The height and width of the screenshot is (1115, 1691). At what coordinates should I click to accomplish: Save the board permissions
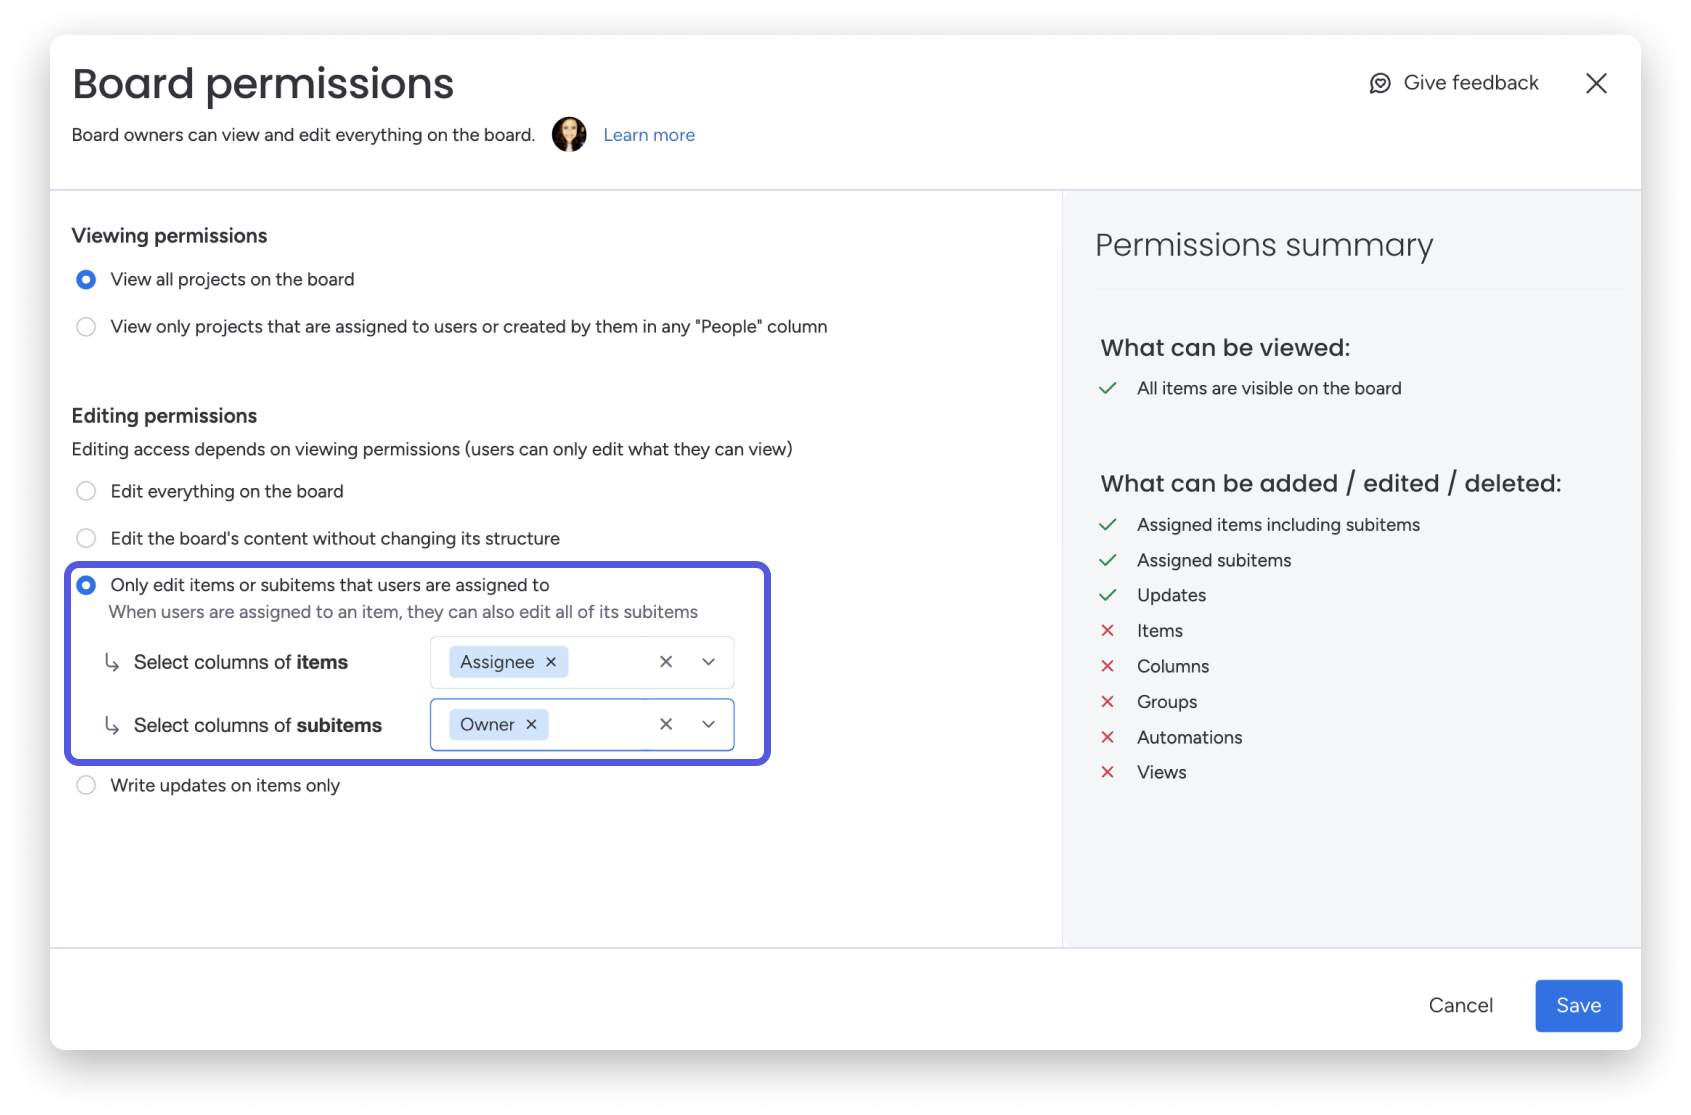coord(1578,1005)
